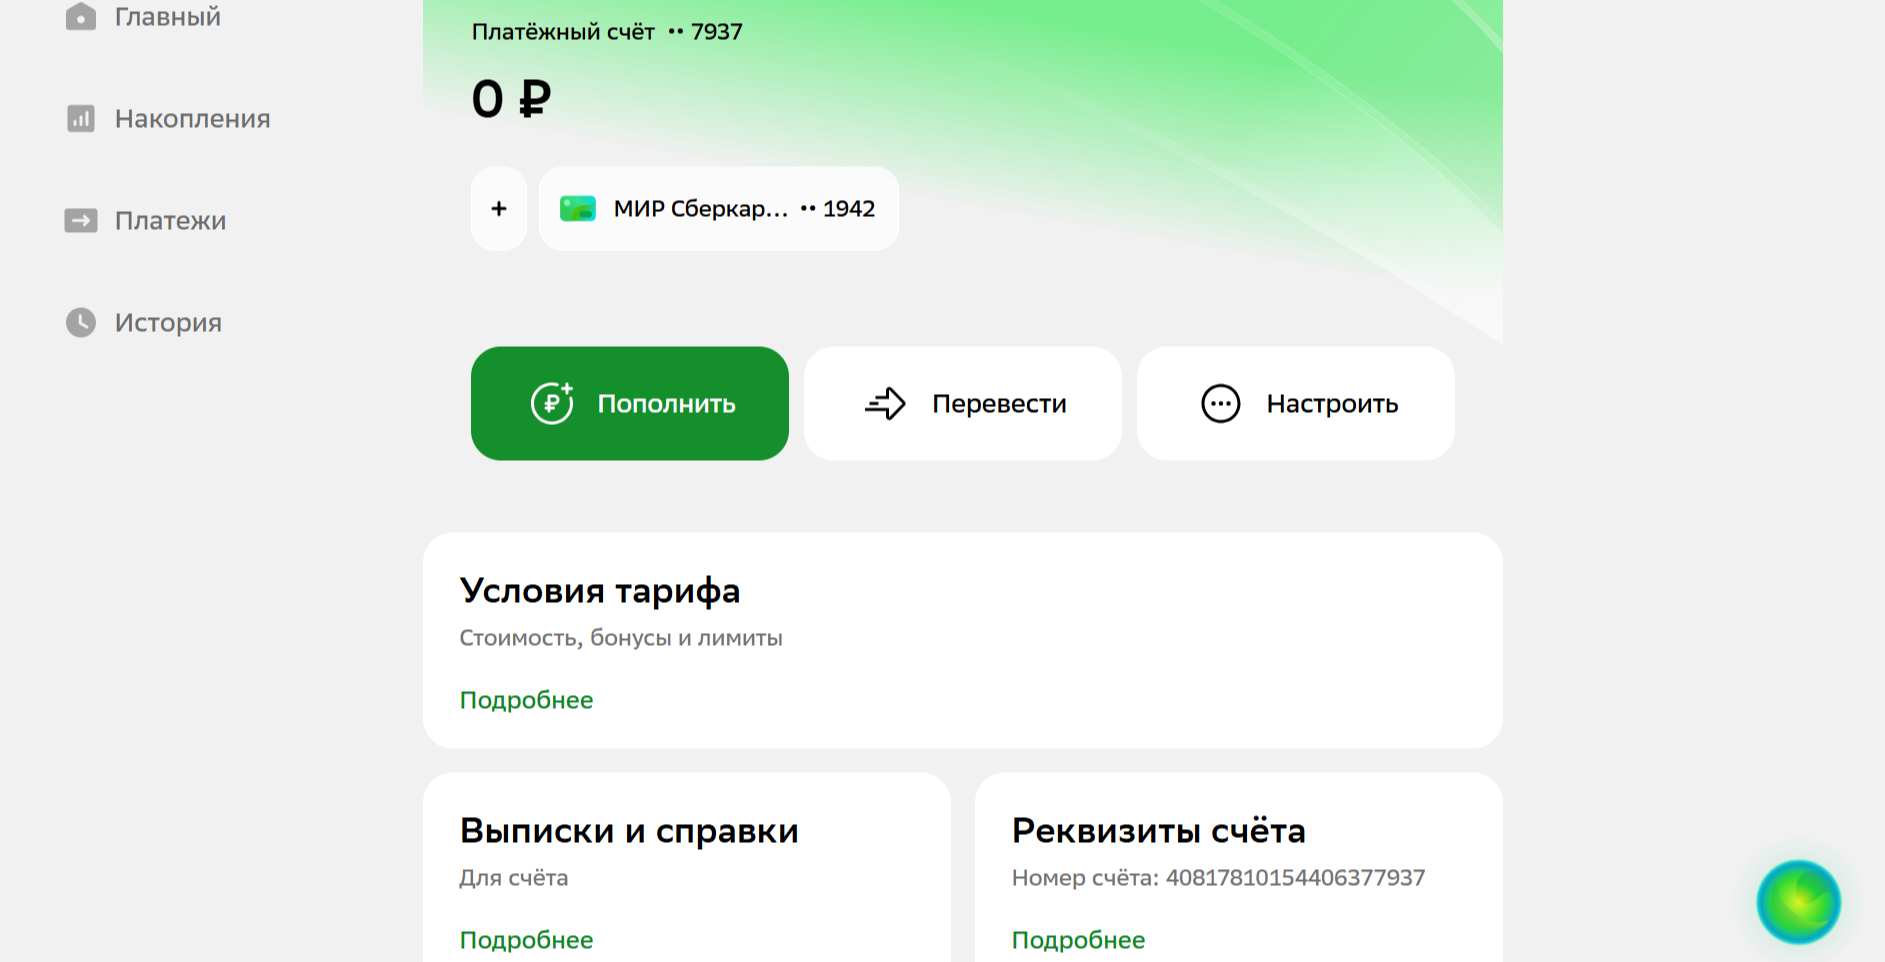
Task: Select the Платежи menu label
Action: 170,221
